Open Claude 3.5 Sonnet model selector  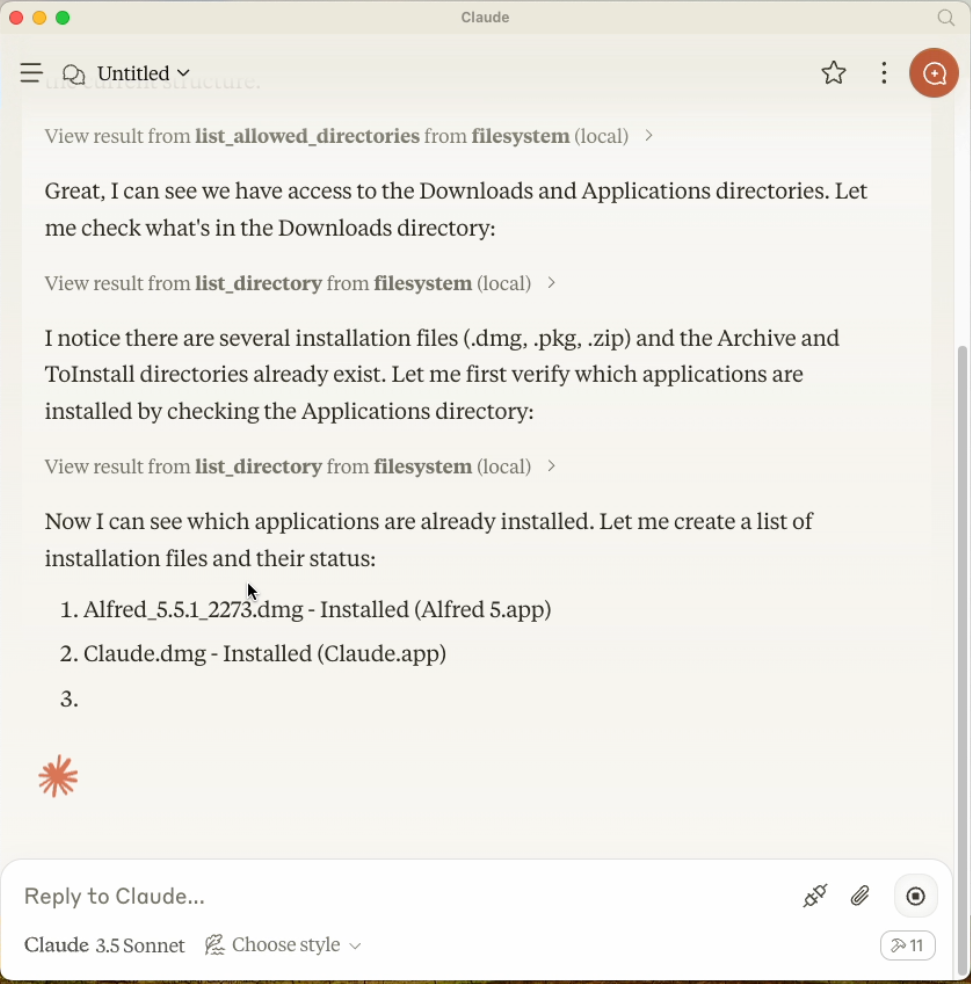pyautogui.click(x=104, y=945)
